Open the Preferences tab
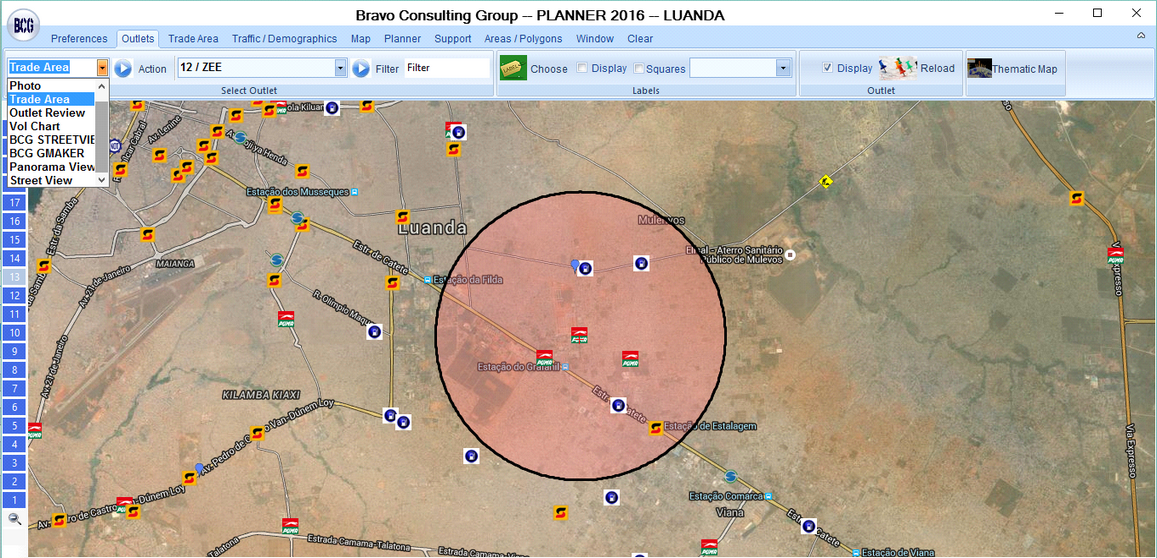 (x=79, y=39)
